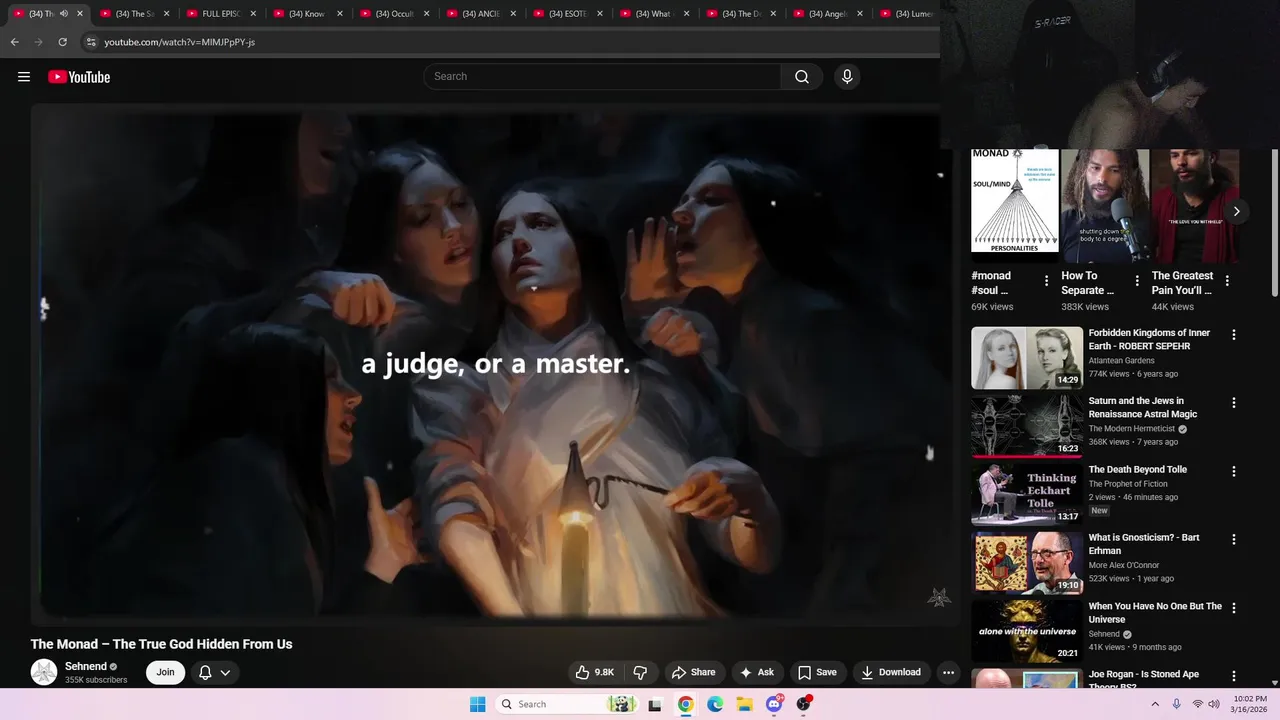Expand notification options chevron beside bell
1280x720 pixels.
point(225,672)
